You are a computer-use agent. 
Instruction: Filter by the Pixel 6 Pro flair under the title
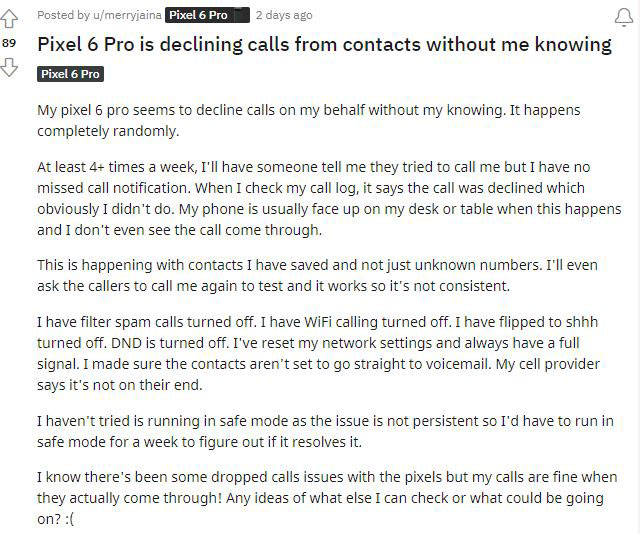[70, 74]
